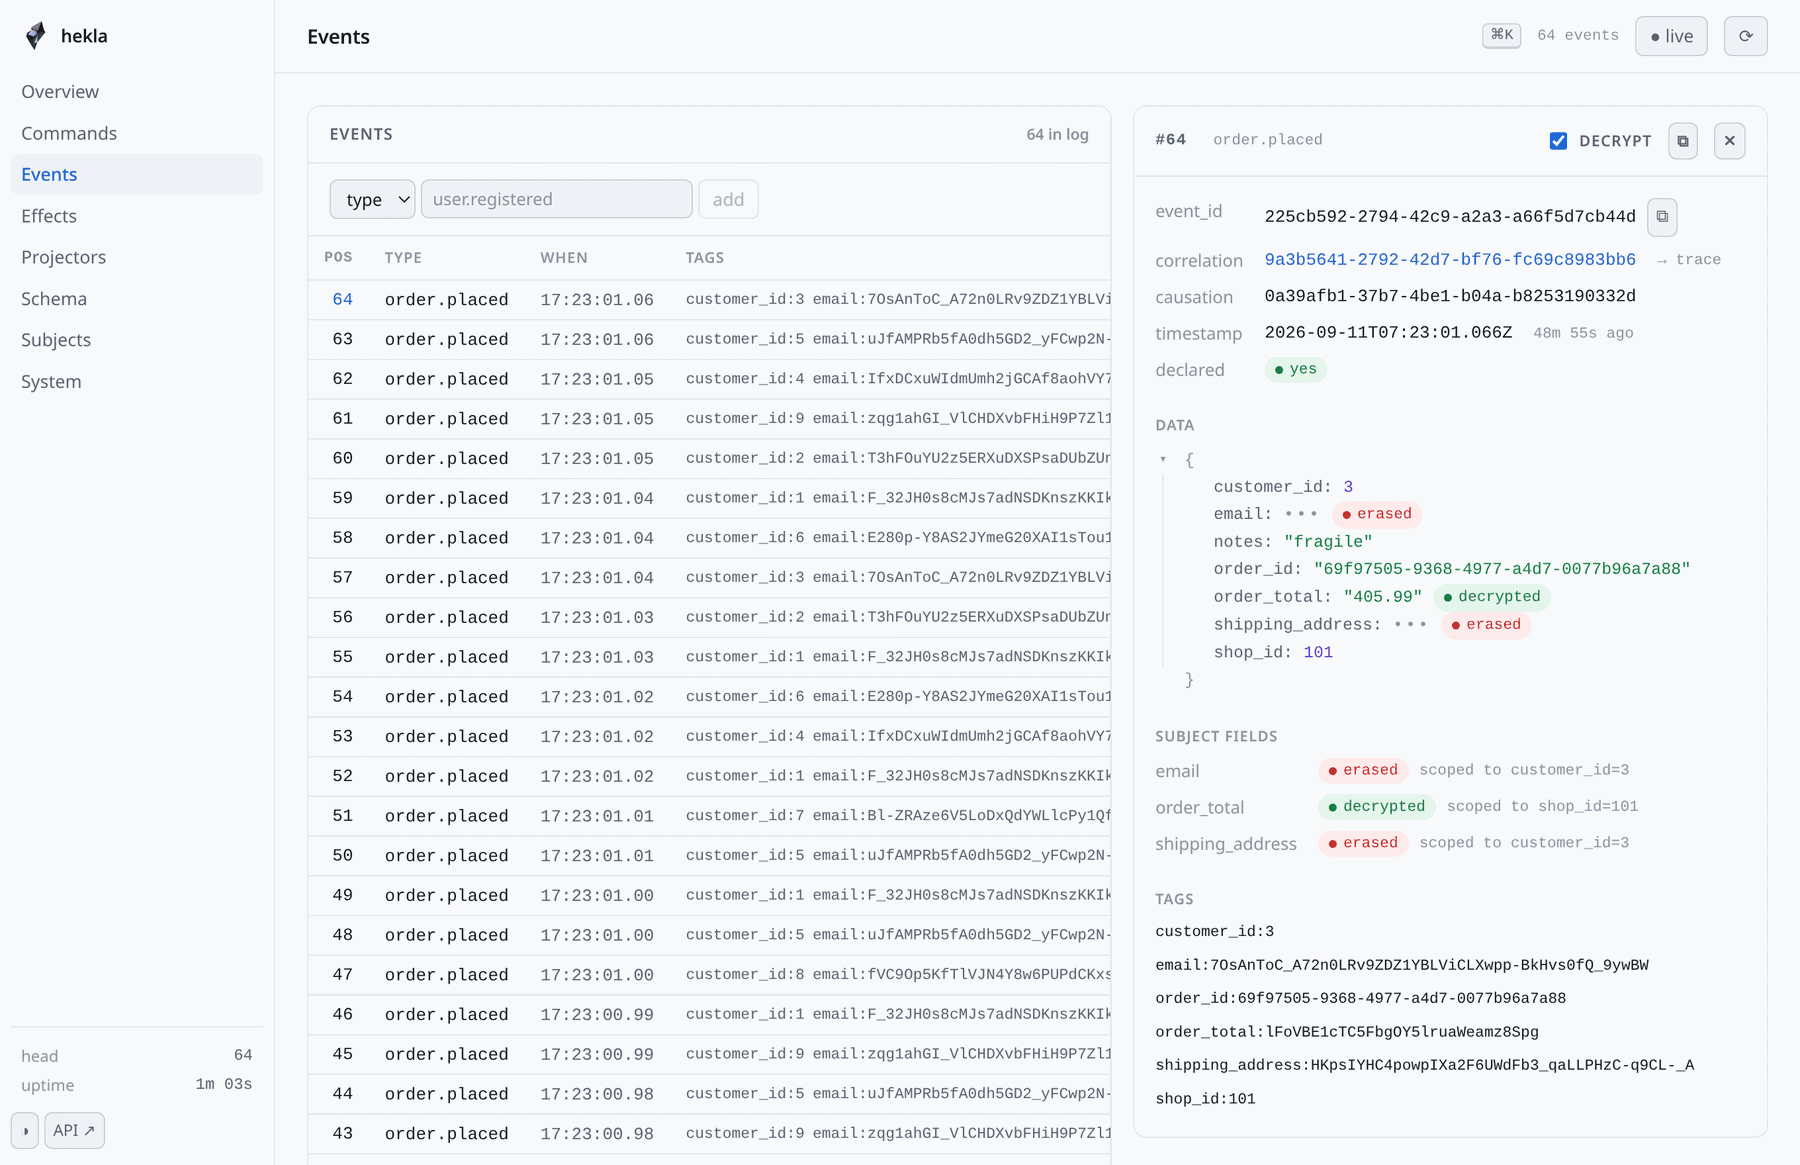Select event row 43
This screenshot has width=1800, height=1165.
click(x=710, y=1134)
